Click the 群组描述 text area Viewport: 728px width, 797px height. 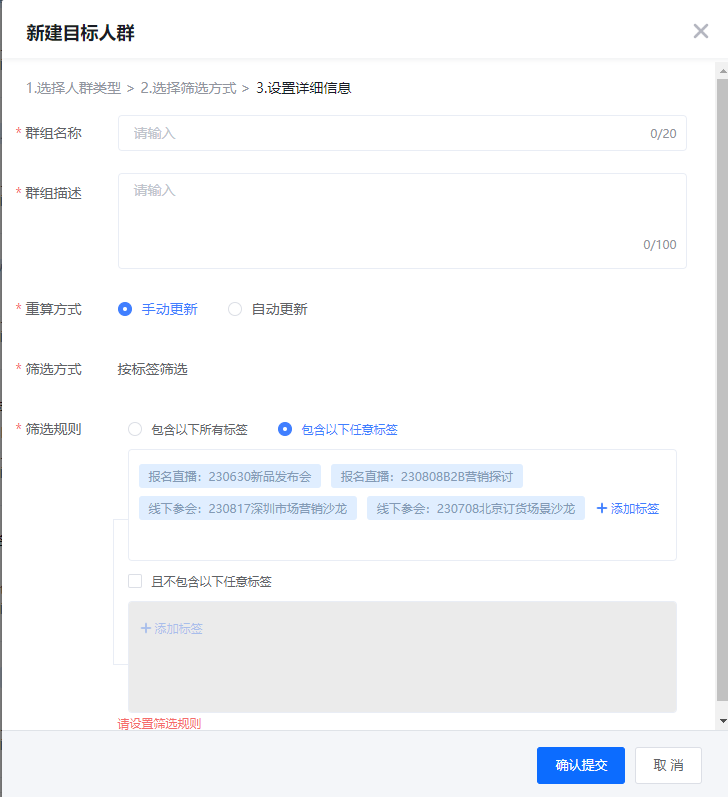(x=402, y=221)
